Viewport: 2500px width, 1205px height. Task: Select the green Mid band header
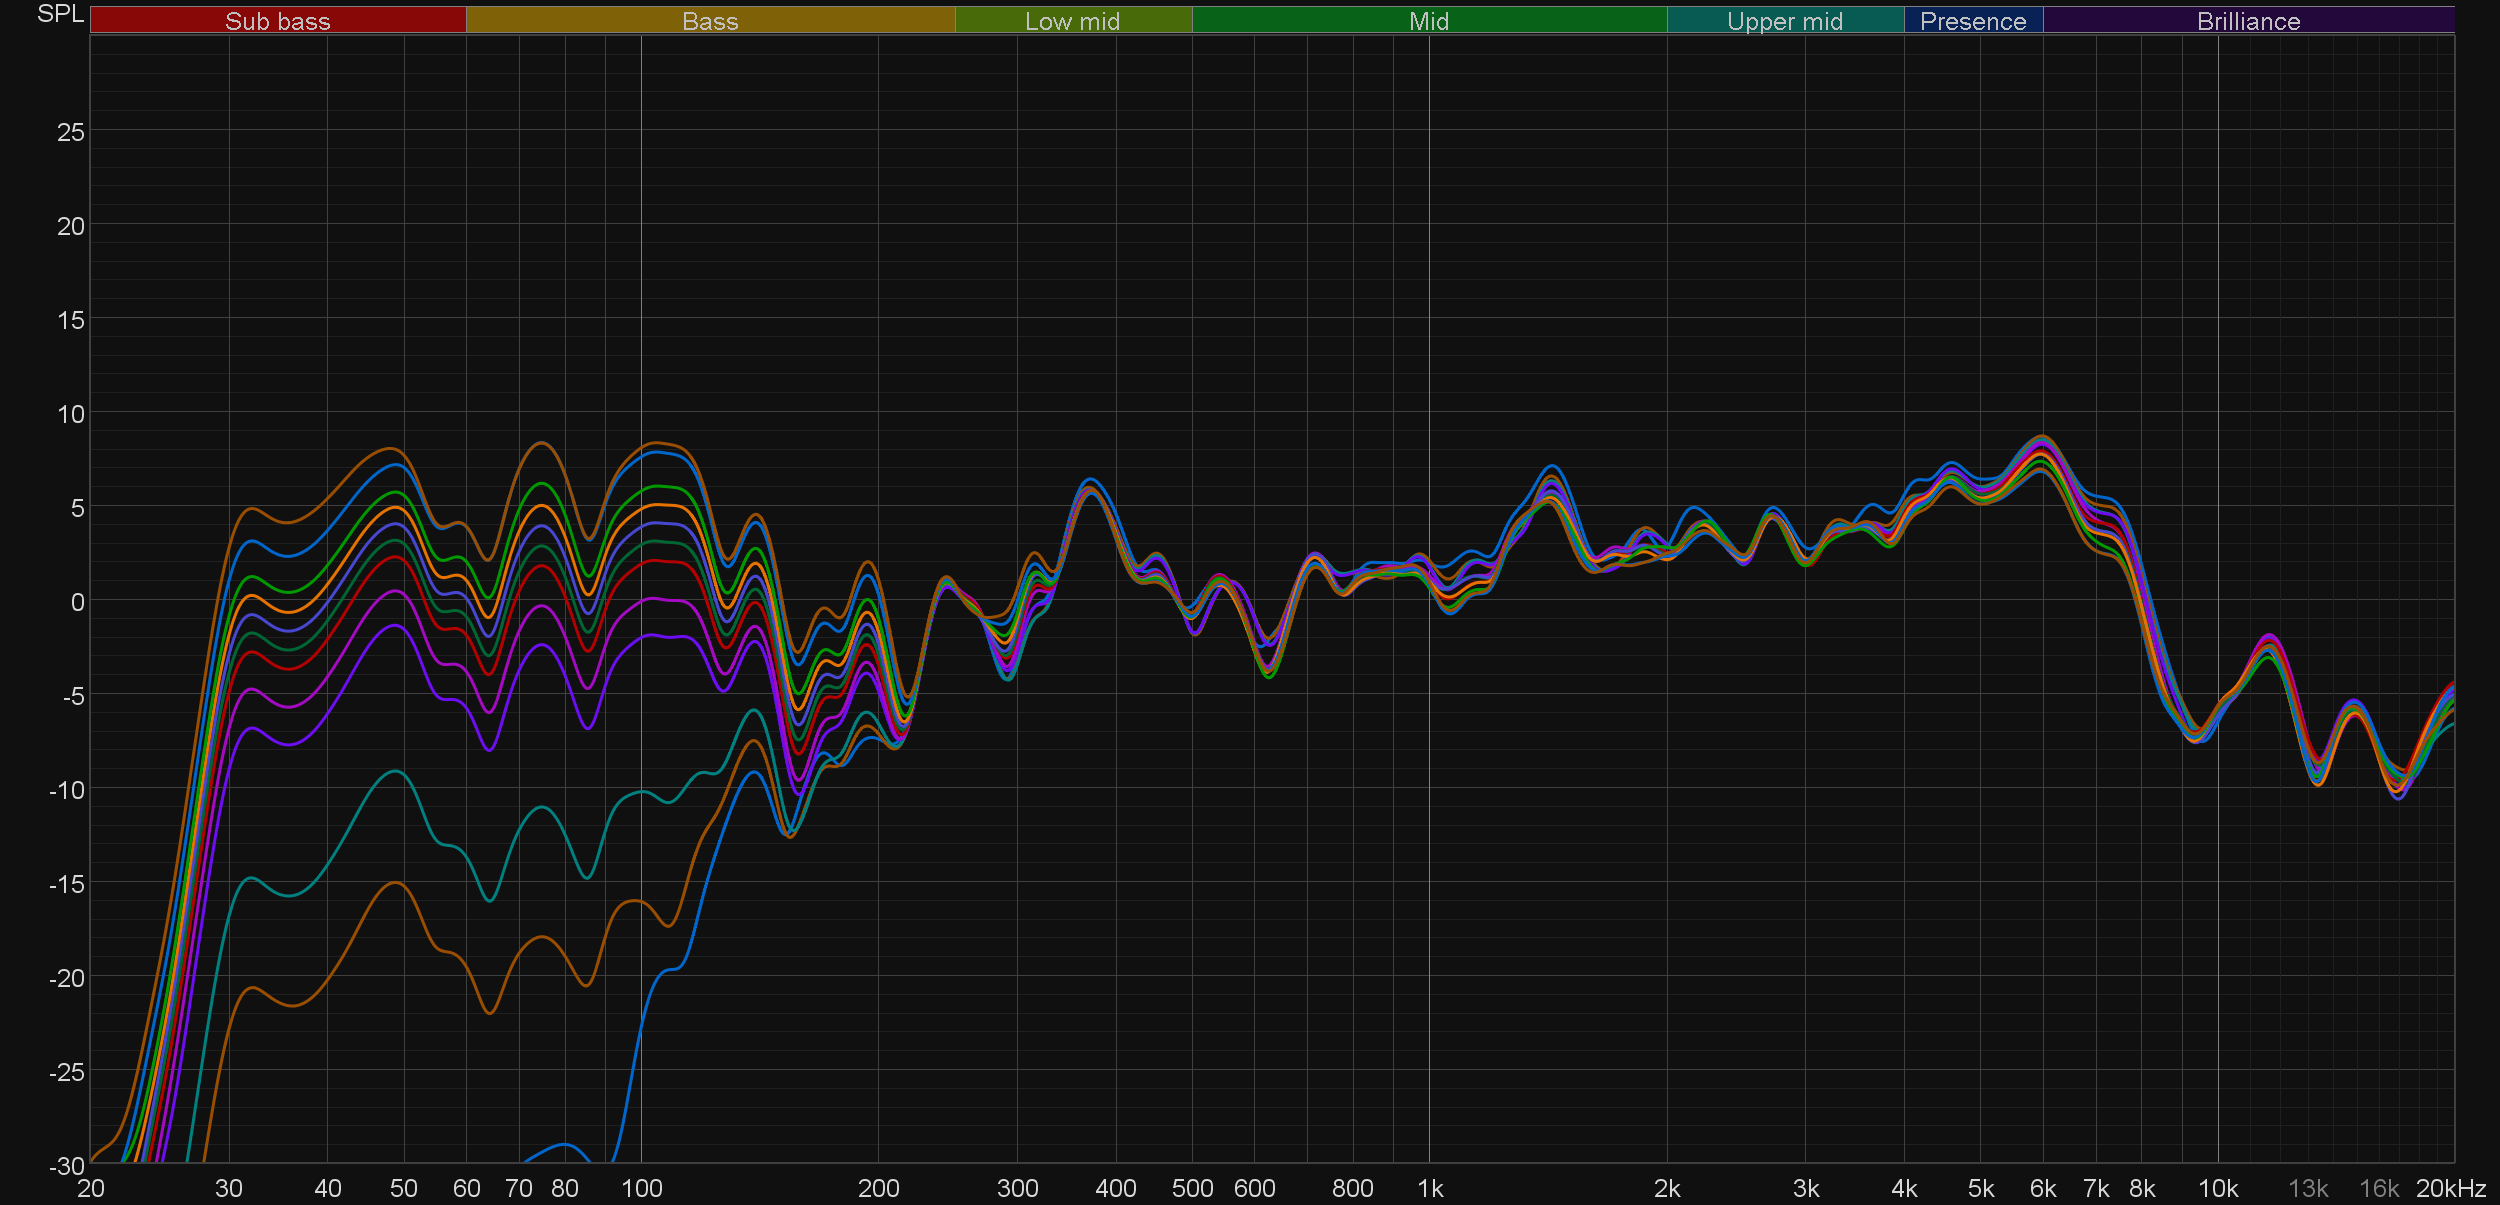1428,21
